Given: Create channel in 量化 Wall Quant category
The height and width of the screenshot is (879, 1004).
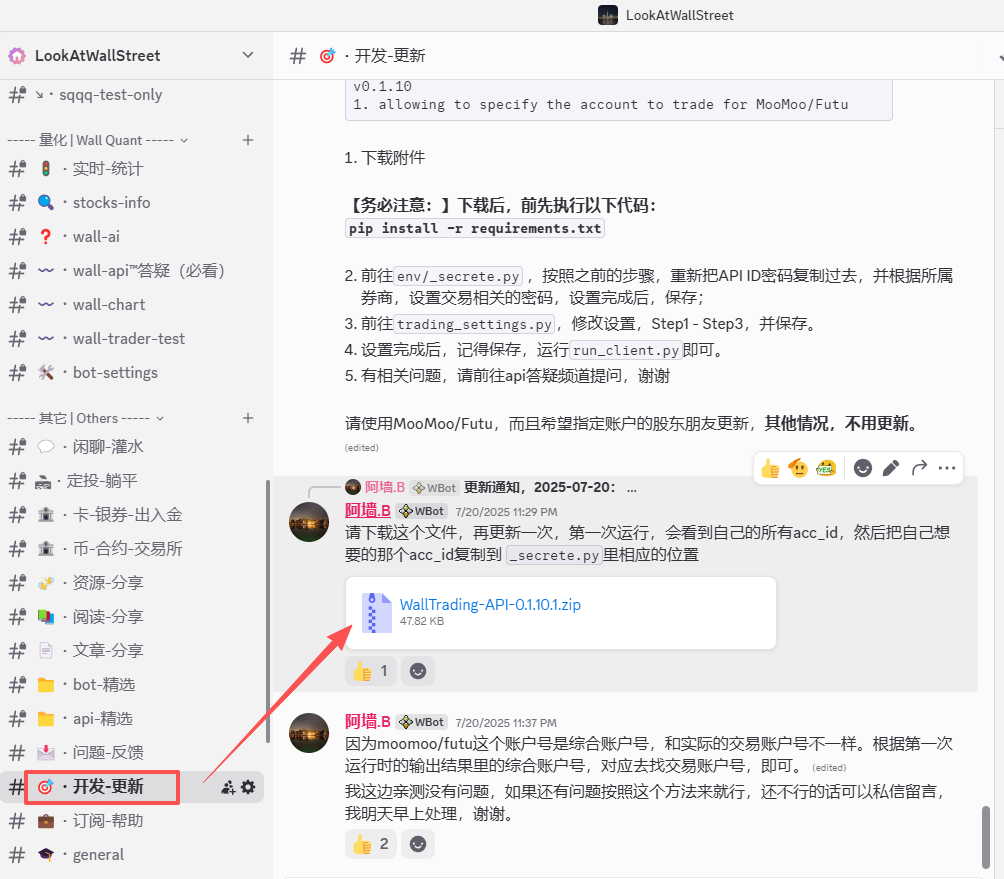Looking at the screenshot, I should (248, 140).
